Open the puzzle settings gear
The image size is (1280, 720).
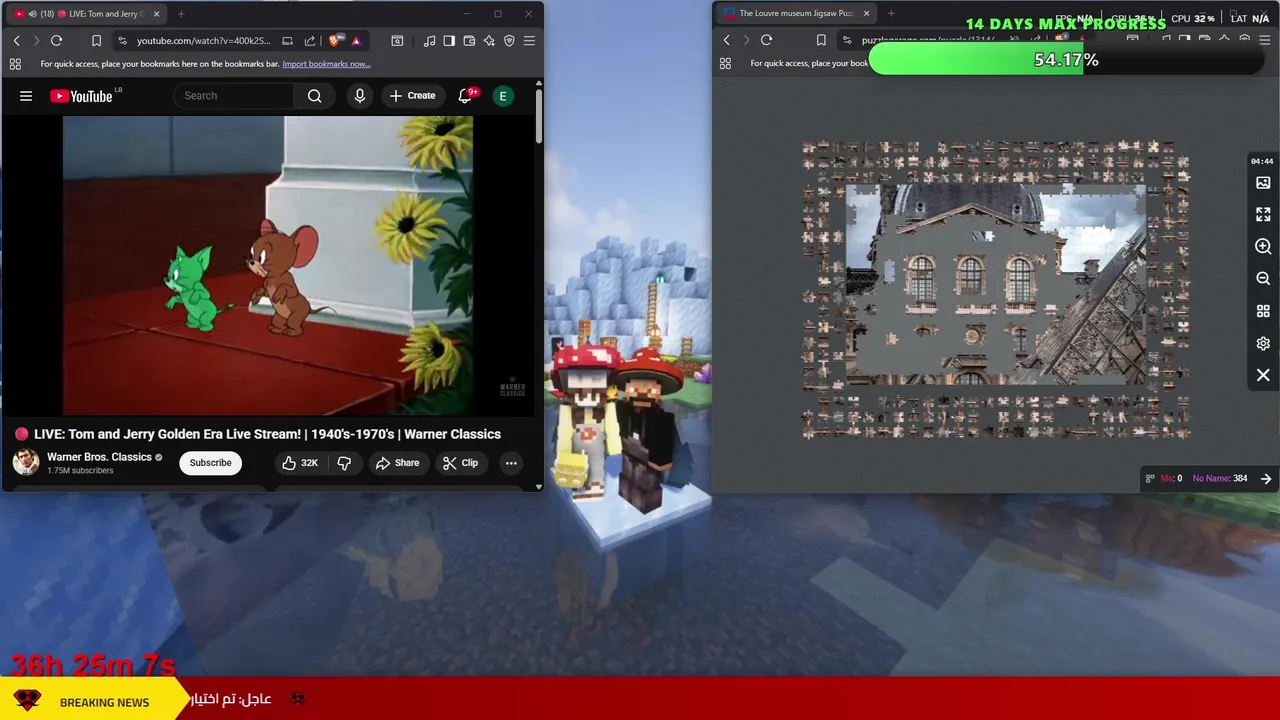(1263, 343)
